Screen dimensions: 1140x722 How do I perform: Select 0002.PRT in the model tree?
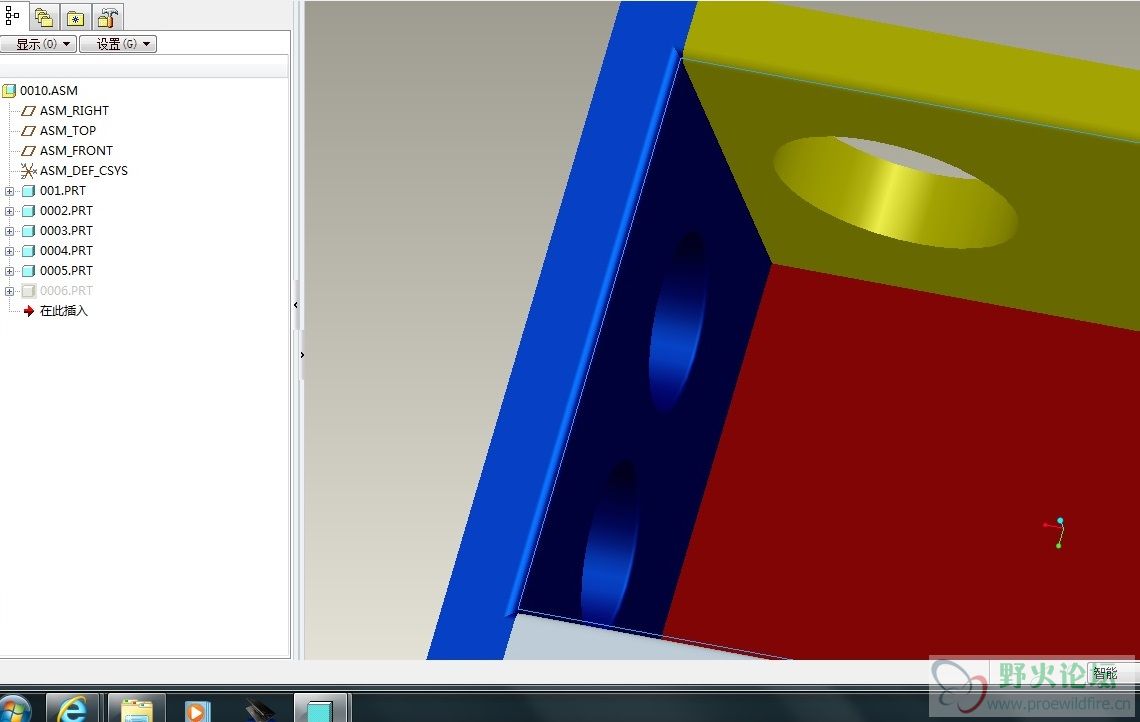66,211
